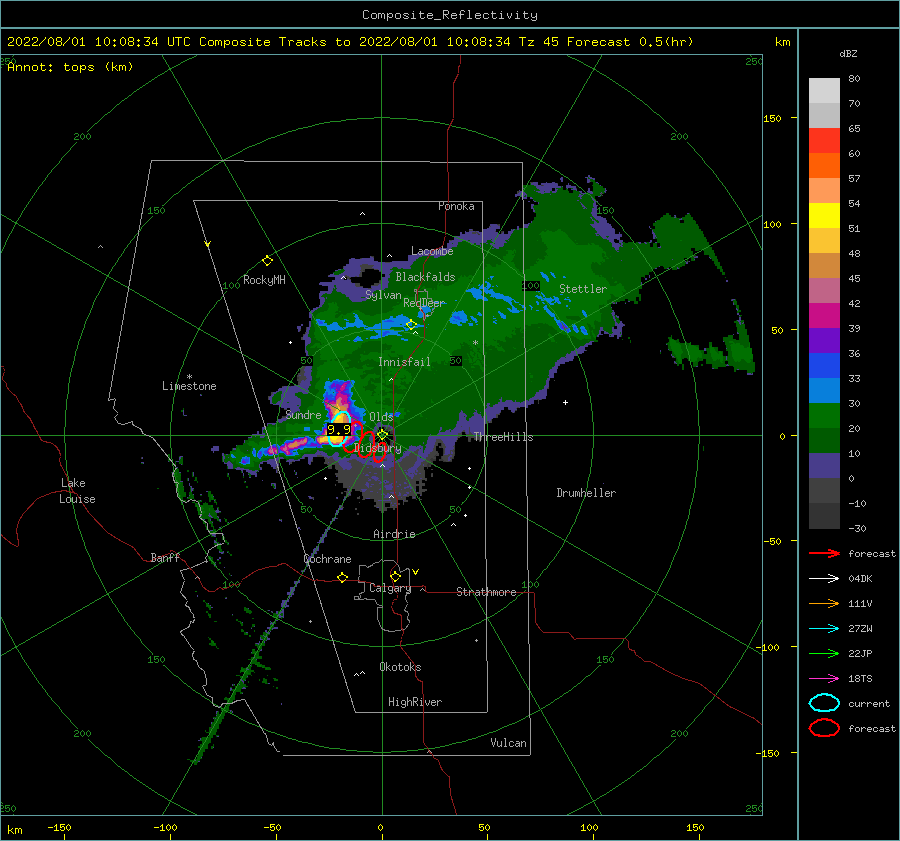Image resolution: width=900 pixels, height=841 pixels.
Task: Click the red forecast ellipse legend symbol
Action: 824,728
